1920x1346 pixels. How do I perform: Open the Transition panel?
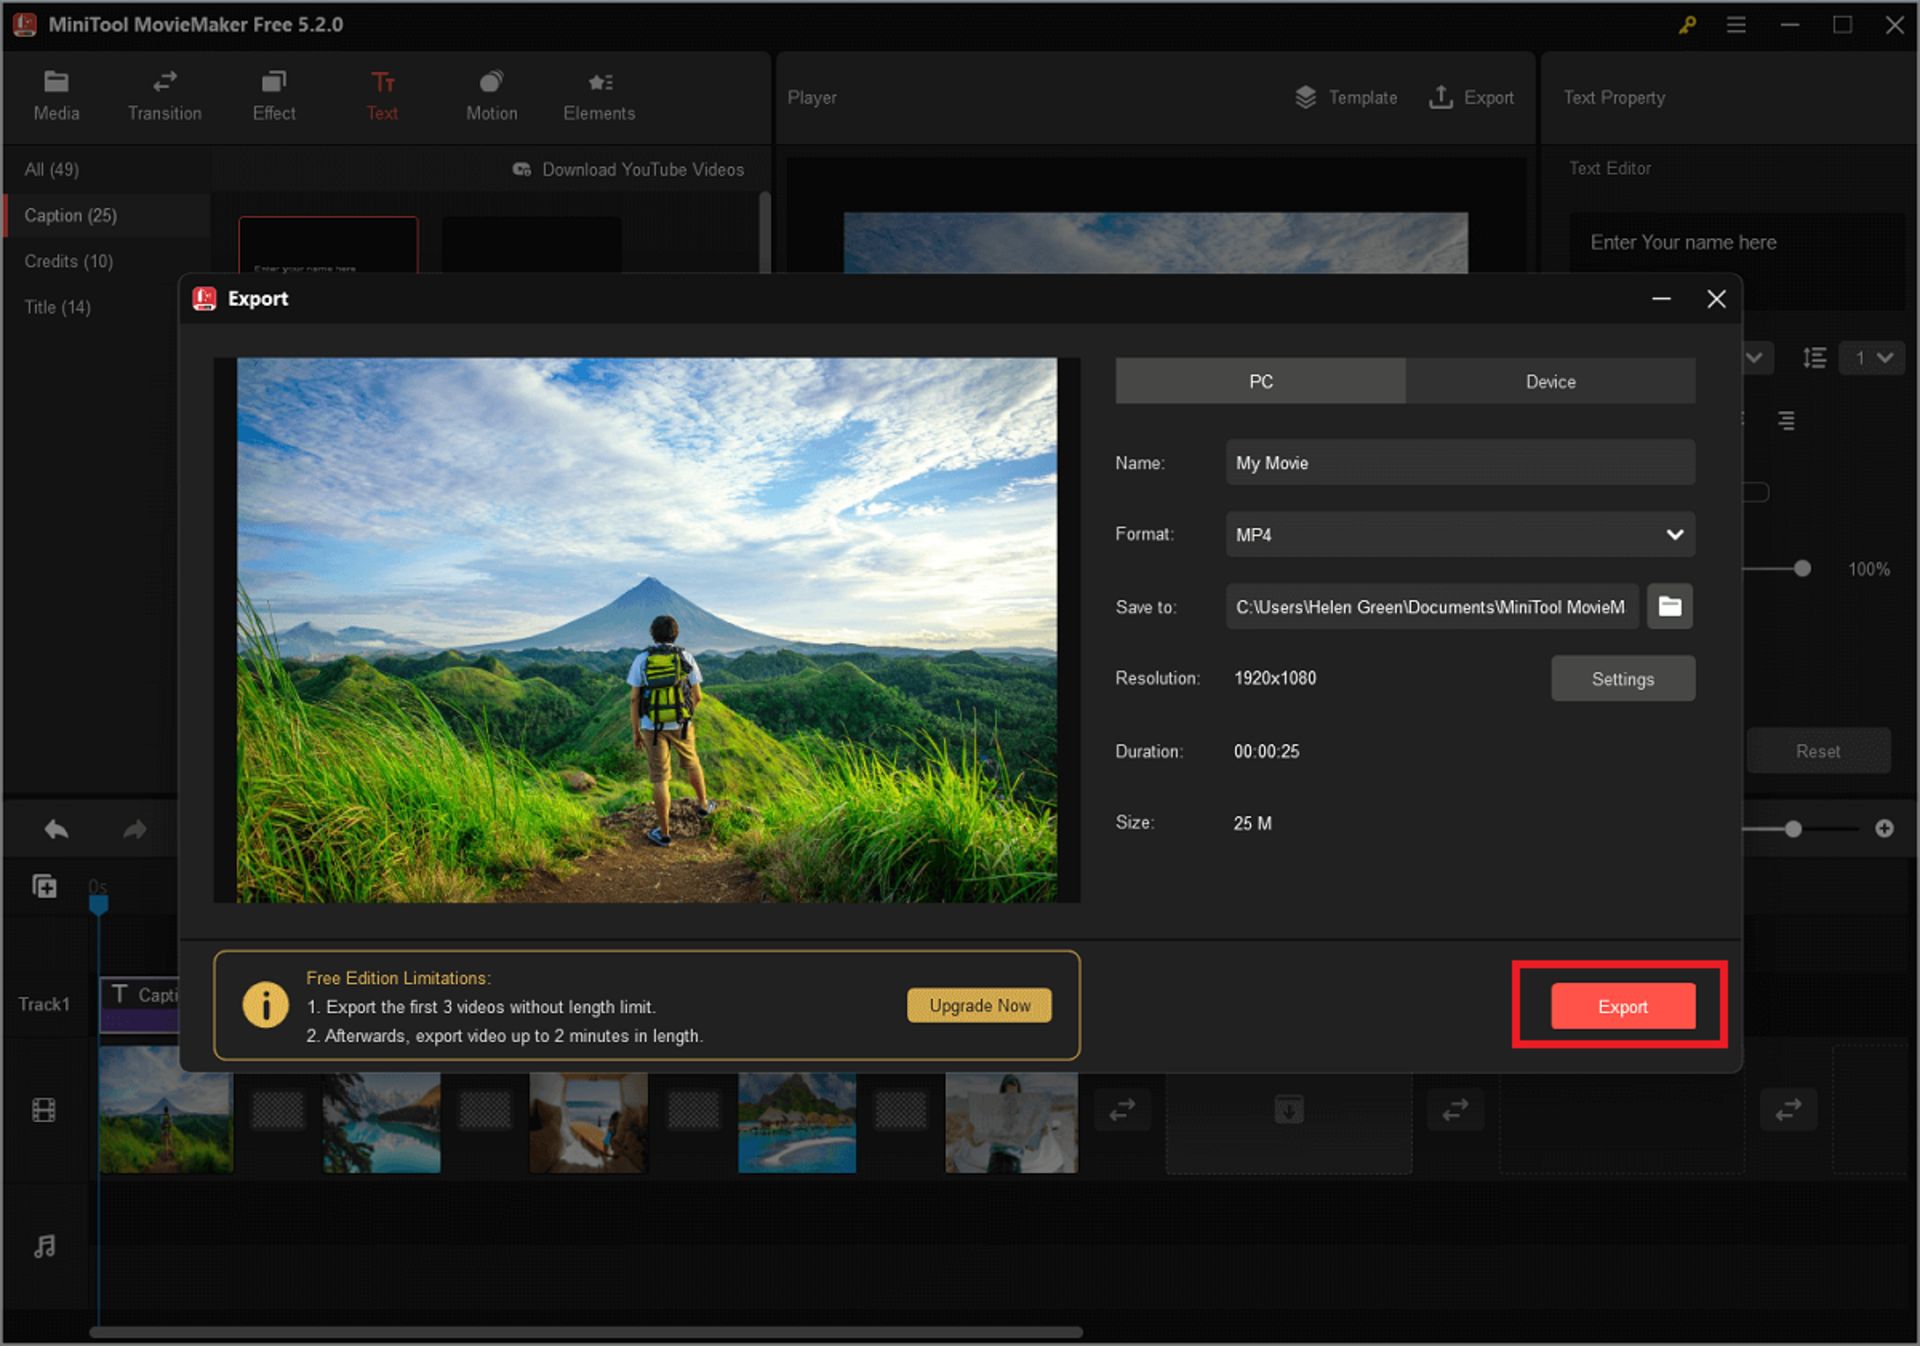point(164,96)
